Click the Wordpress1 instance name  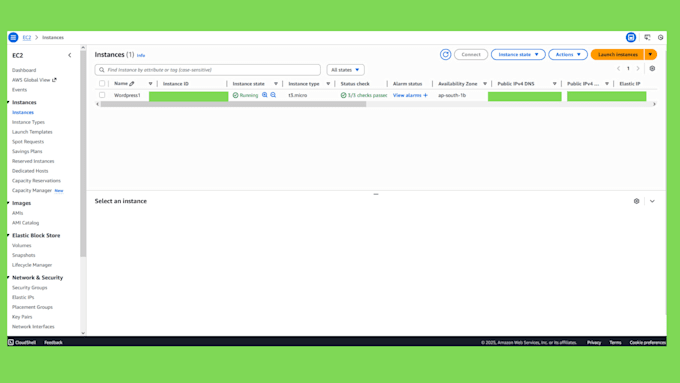coord(127,95)
